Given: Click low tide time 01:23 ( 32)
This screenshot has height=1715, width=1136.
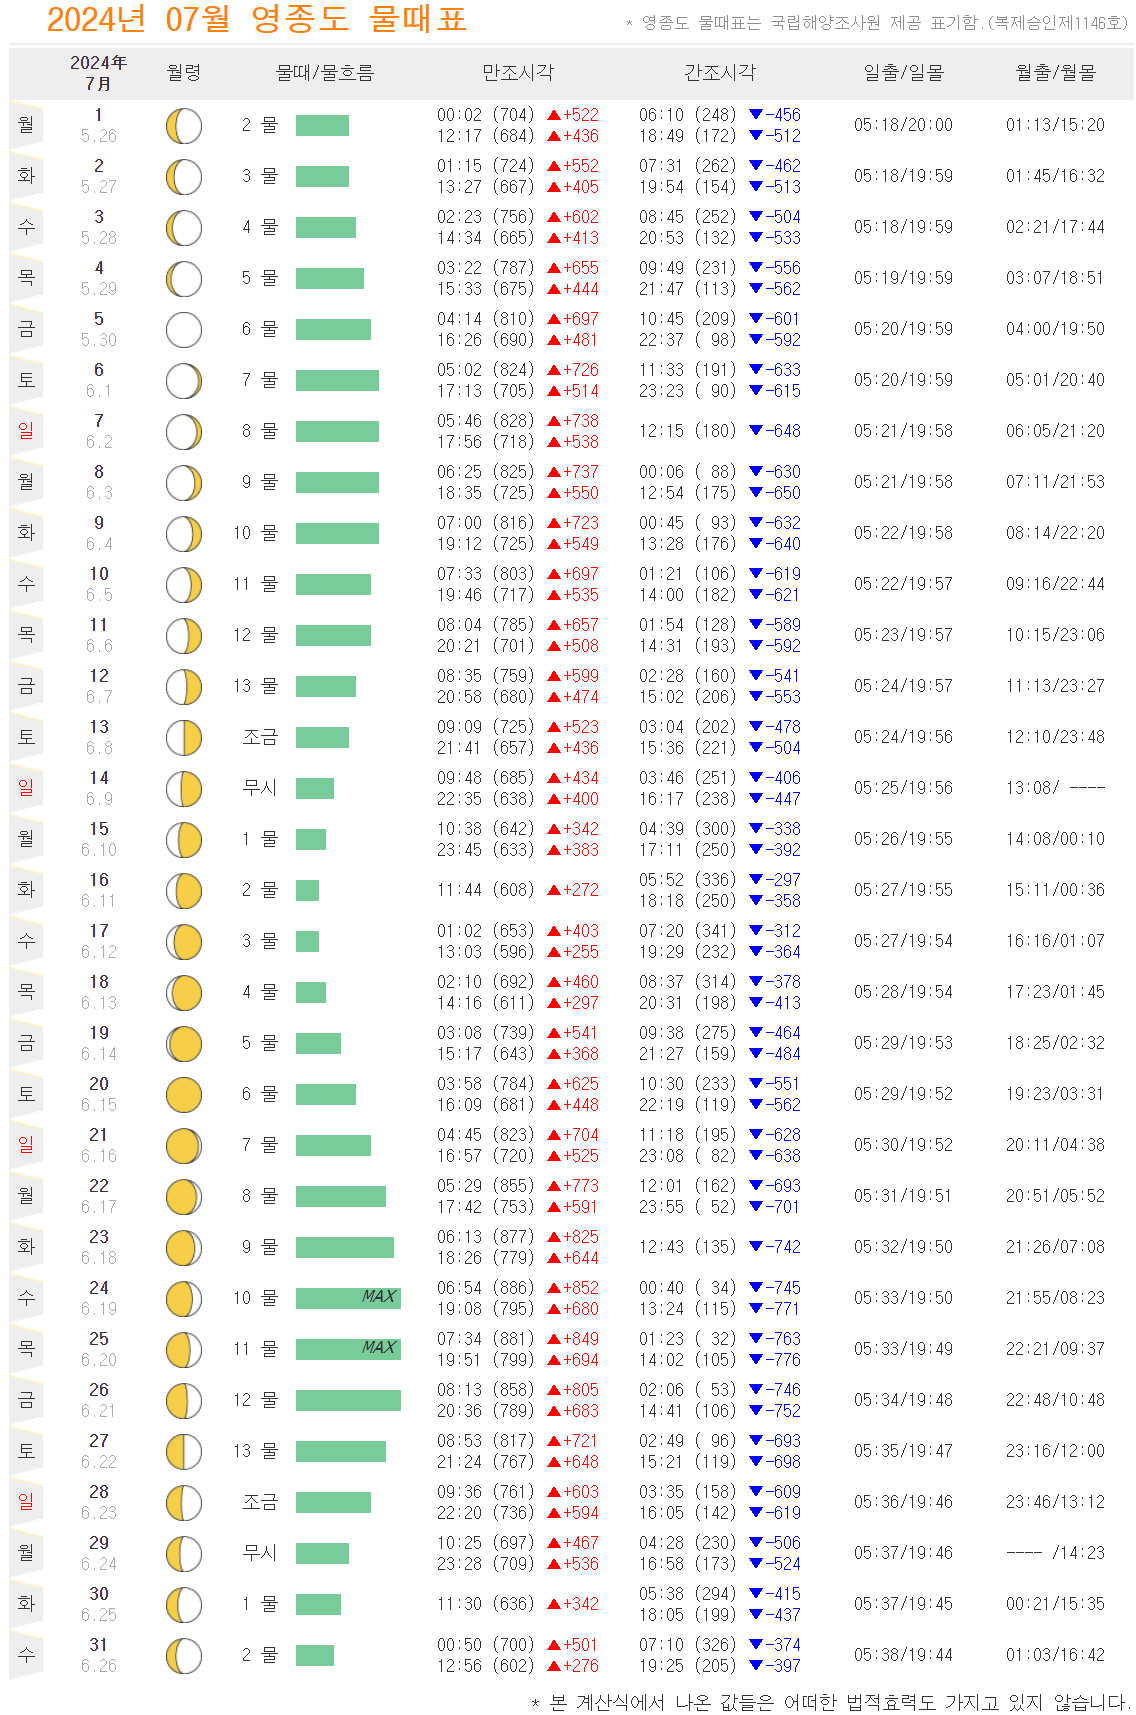Looking at the screenshot, I should [x=688, y=1339].
